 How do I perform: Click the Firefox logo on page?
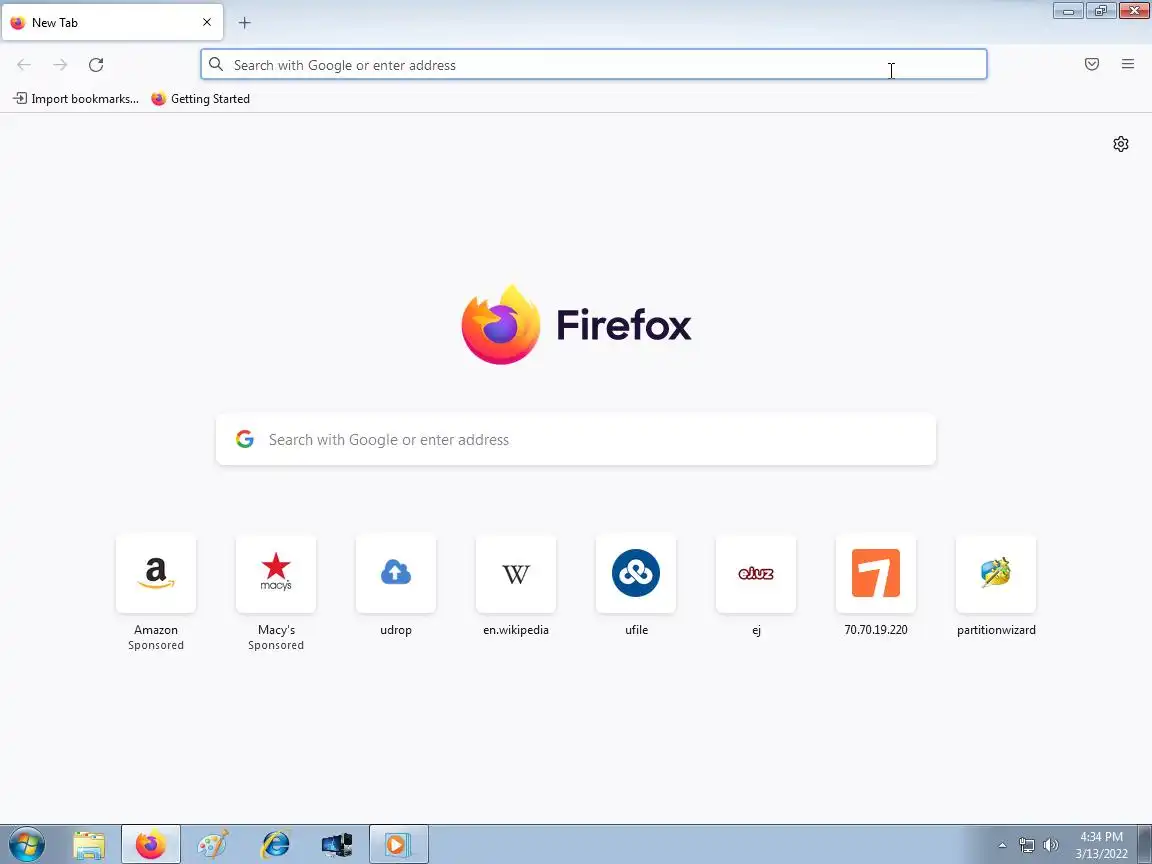(576, 324)
